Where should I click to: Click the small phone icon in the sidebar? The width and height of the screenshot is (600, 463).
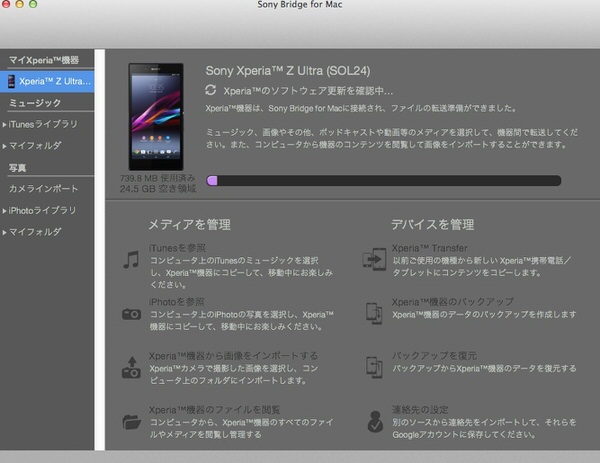pyautogui.click(x=11, y=81)
